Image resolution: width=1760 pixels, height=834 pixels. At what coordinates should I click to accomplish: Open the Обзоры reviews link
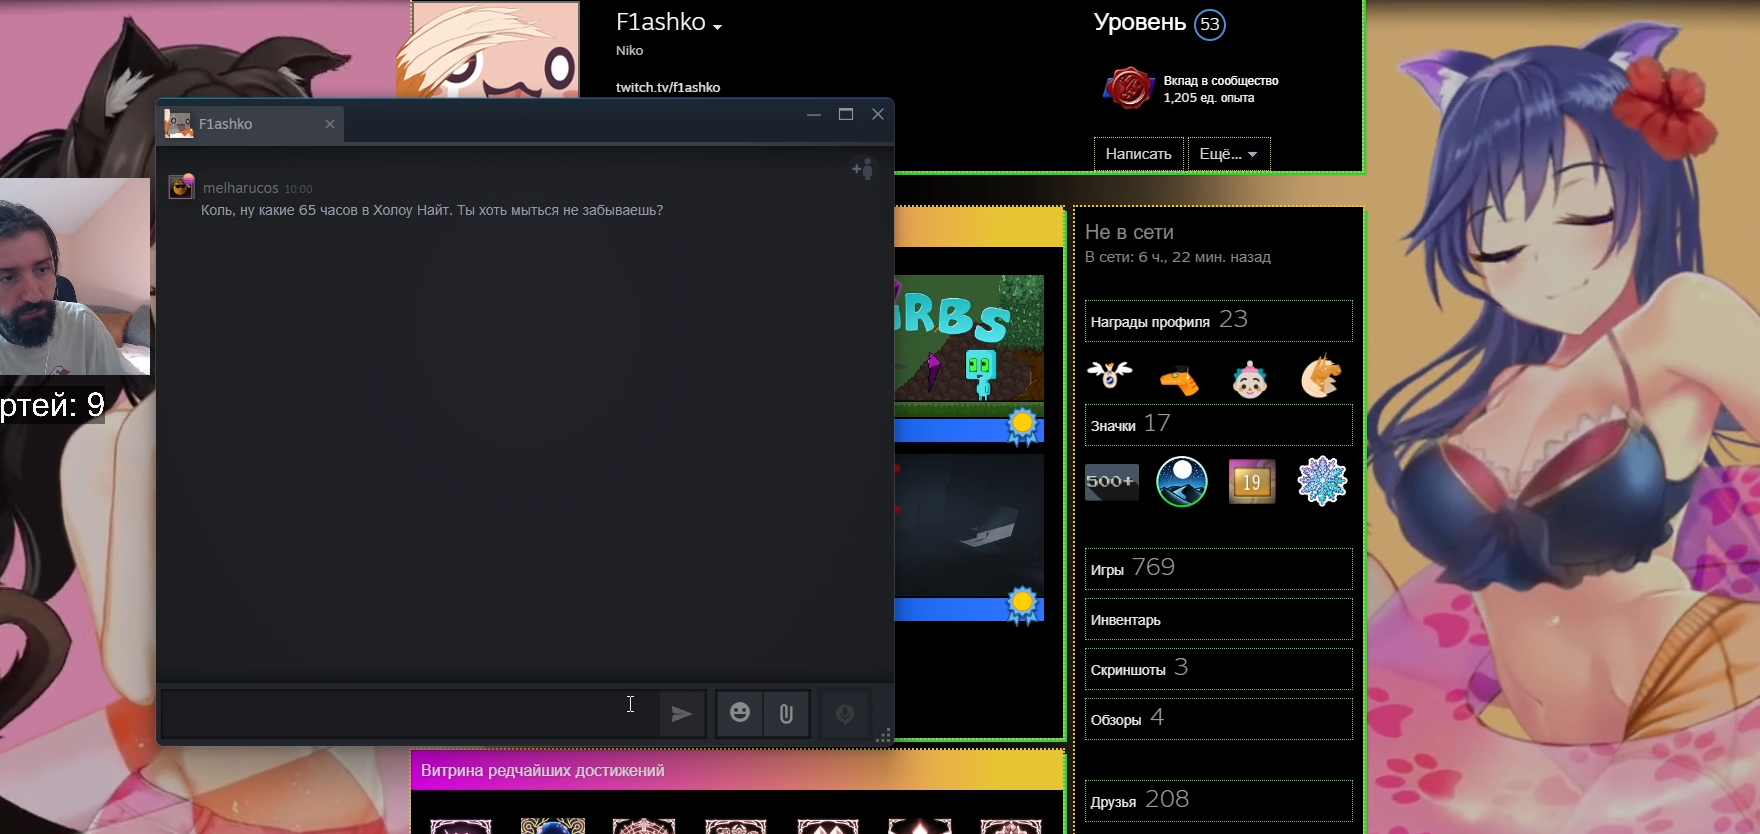click(x=1218, y=719)
